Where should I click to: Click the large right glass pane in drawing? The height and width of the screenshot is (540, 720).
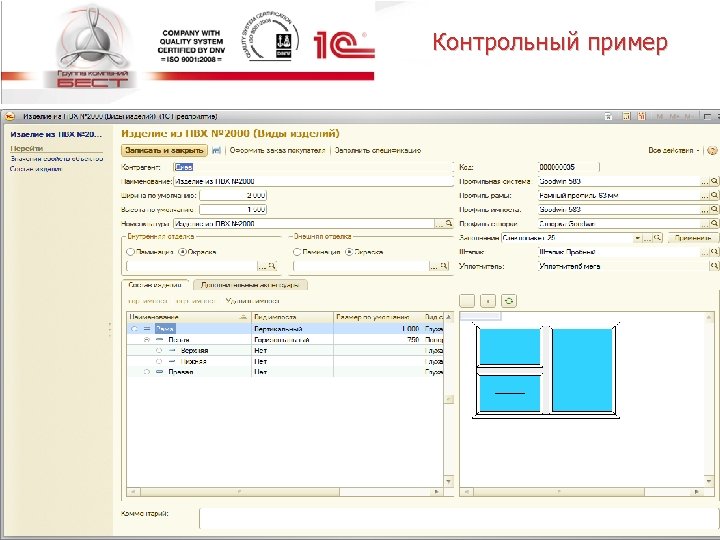tap(582, 370)
